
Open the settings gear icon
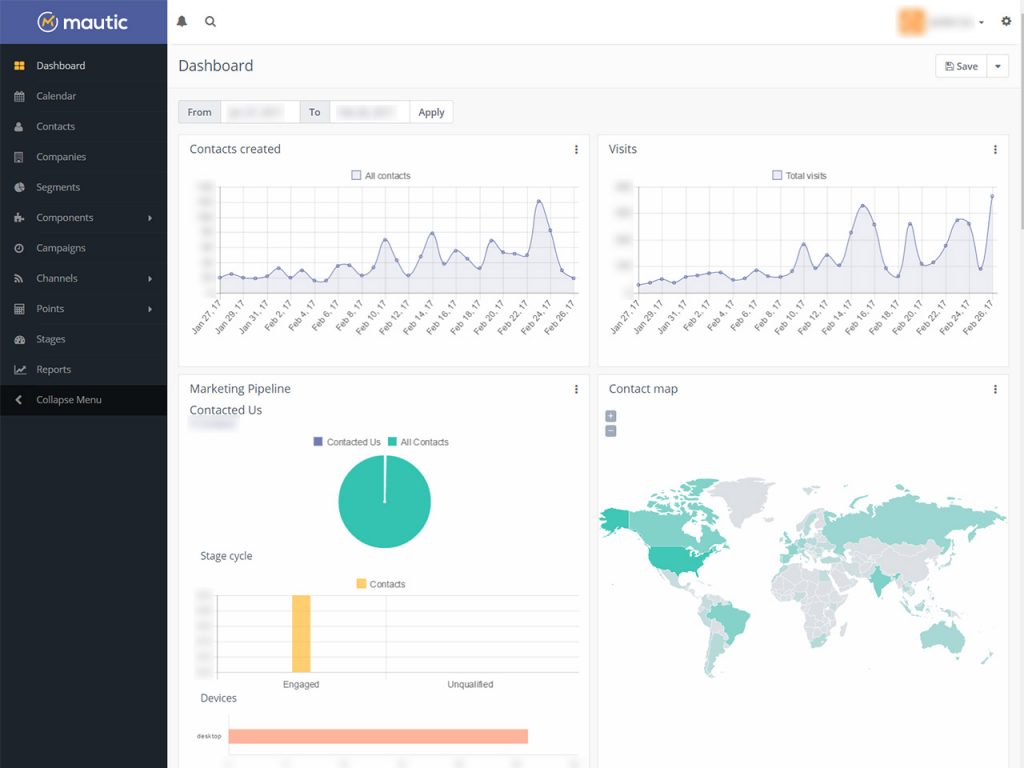(x=1006, y=21)
